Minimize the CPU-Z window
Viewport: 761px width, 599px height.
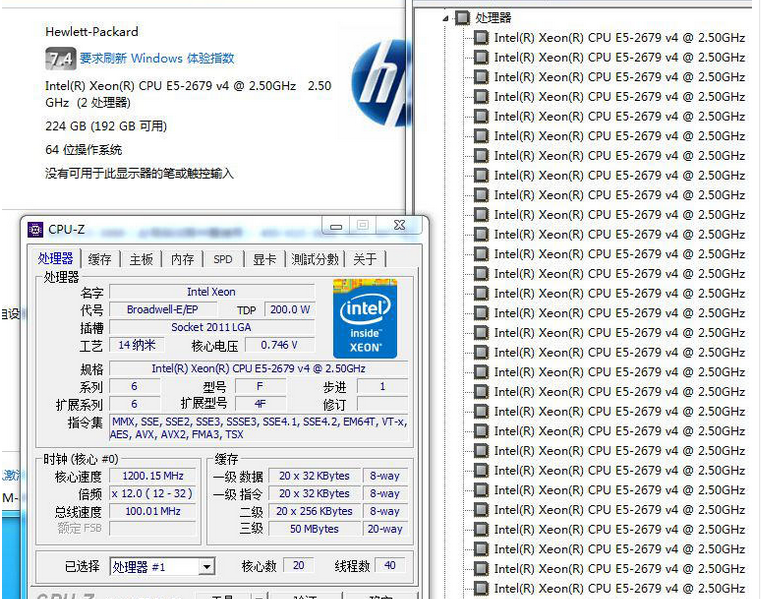point(336,226)
